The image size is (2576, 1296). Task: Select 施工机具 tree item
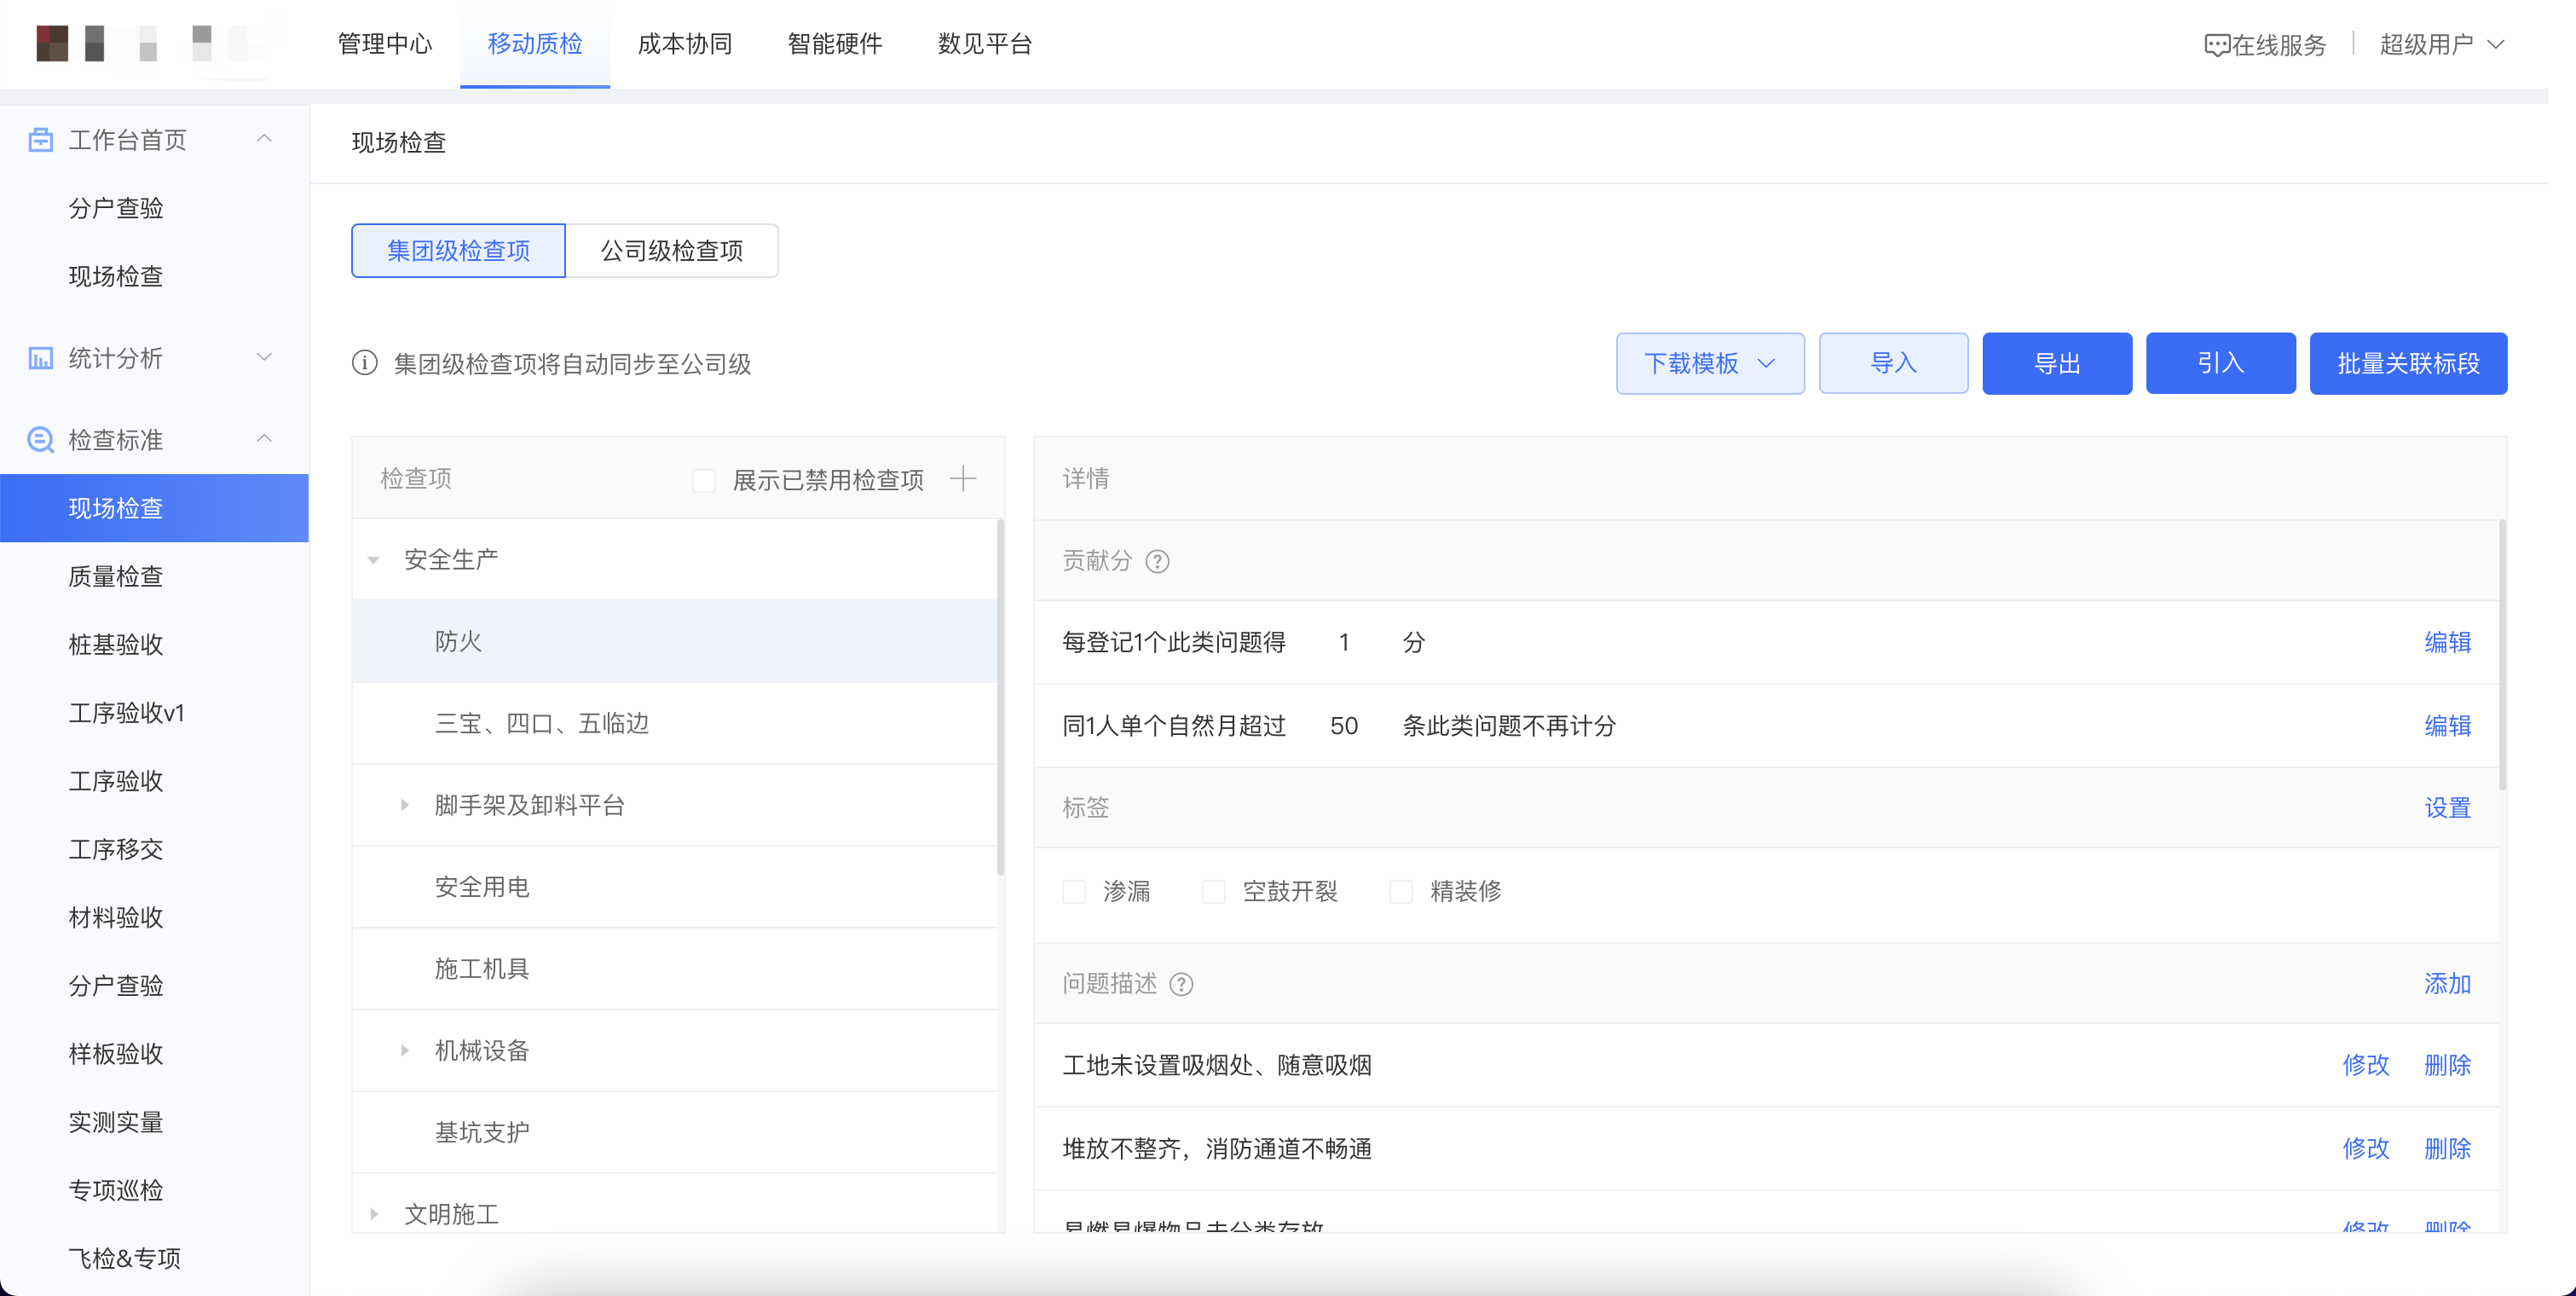point(675,969)
